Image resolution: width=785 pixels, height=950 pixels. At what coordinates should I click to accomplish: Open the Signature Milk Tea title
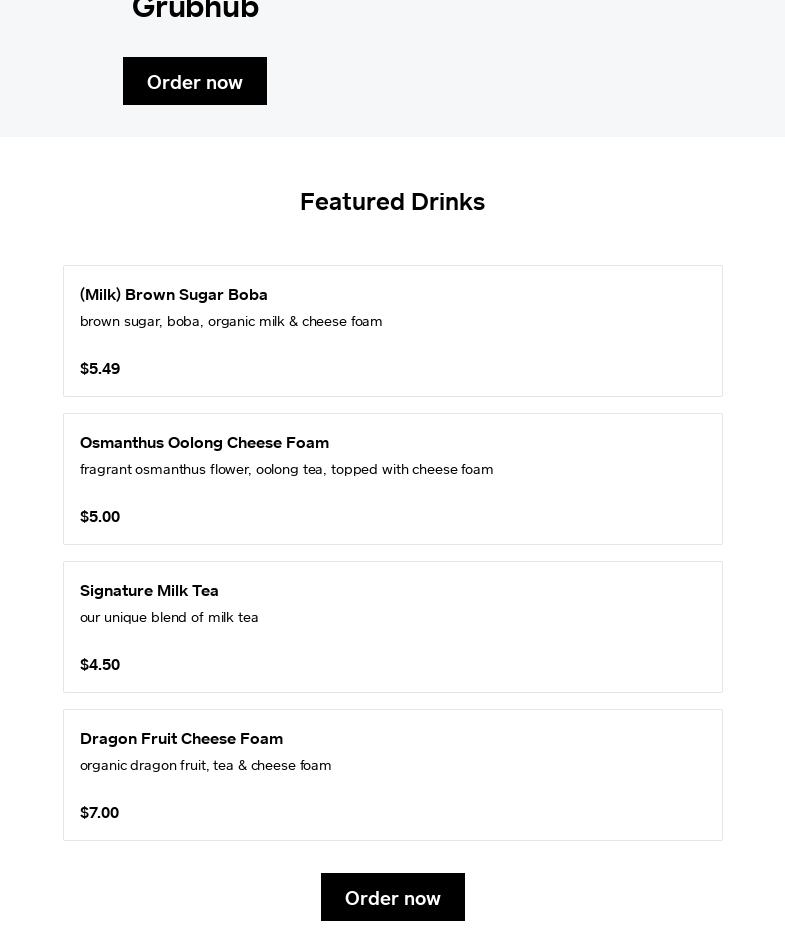[149, 591]
